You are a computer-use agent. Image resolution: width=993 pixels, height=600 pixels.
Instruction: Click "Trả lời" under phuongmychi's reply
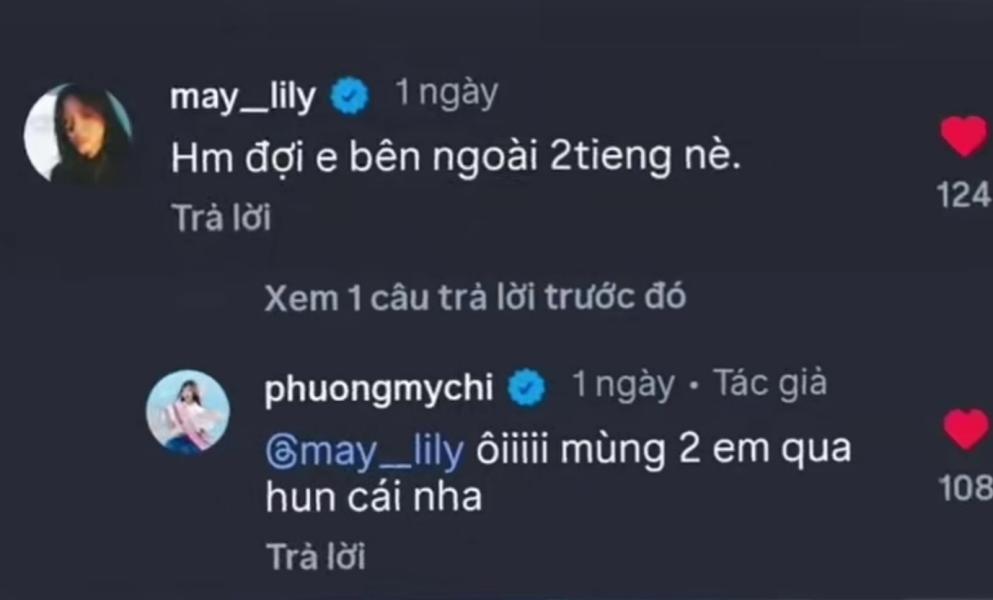pyautogui.click(x=315, y=556)
